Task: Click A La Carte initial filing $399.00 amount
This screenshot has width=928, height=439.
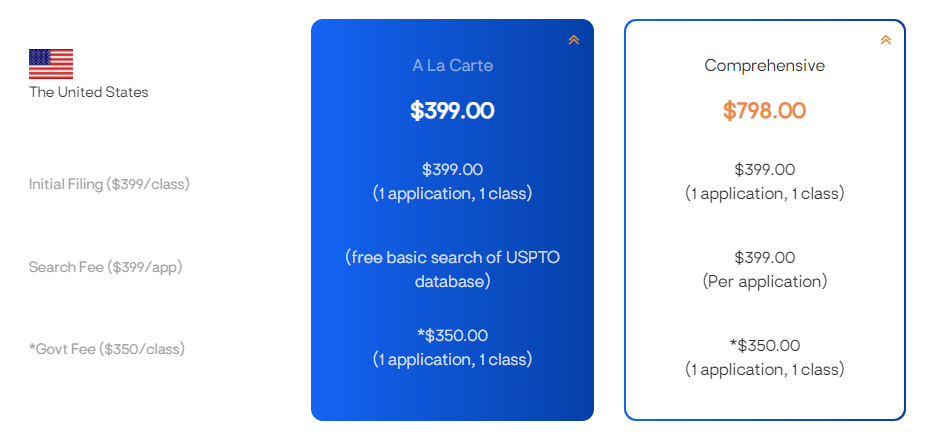Action: coord(452,170)
